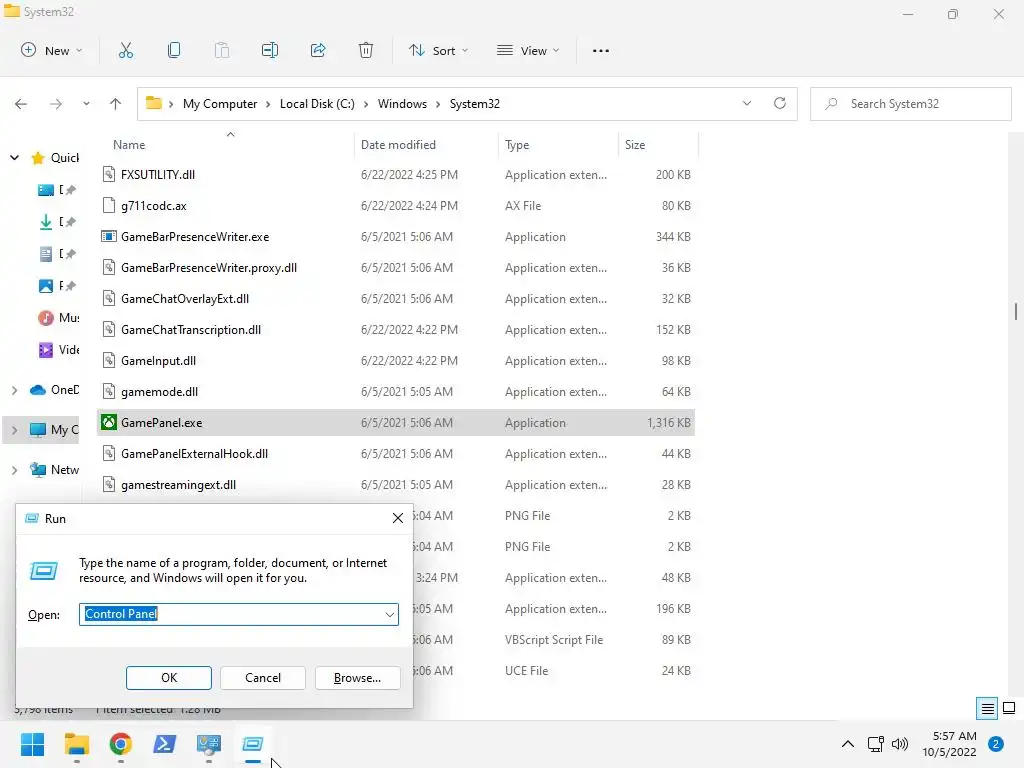Open the network icon in system tray
Image resolution: width=1024 pixels, height=768 pixels.
click(x=876, y=744)
